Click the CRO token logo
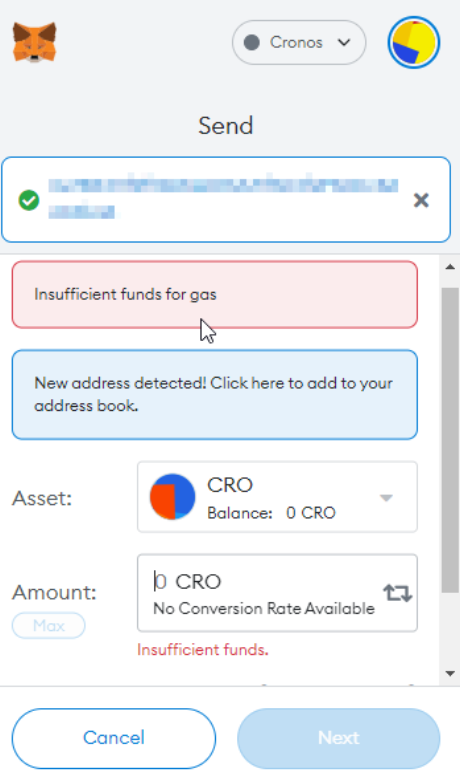The image size is (460, 784). 172,496
